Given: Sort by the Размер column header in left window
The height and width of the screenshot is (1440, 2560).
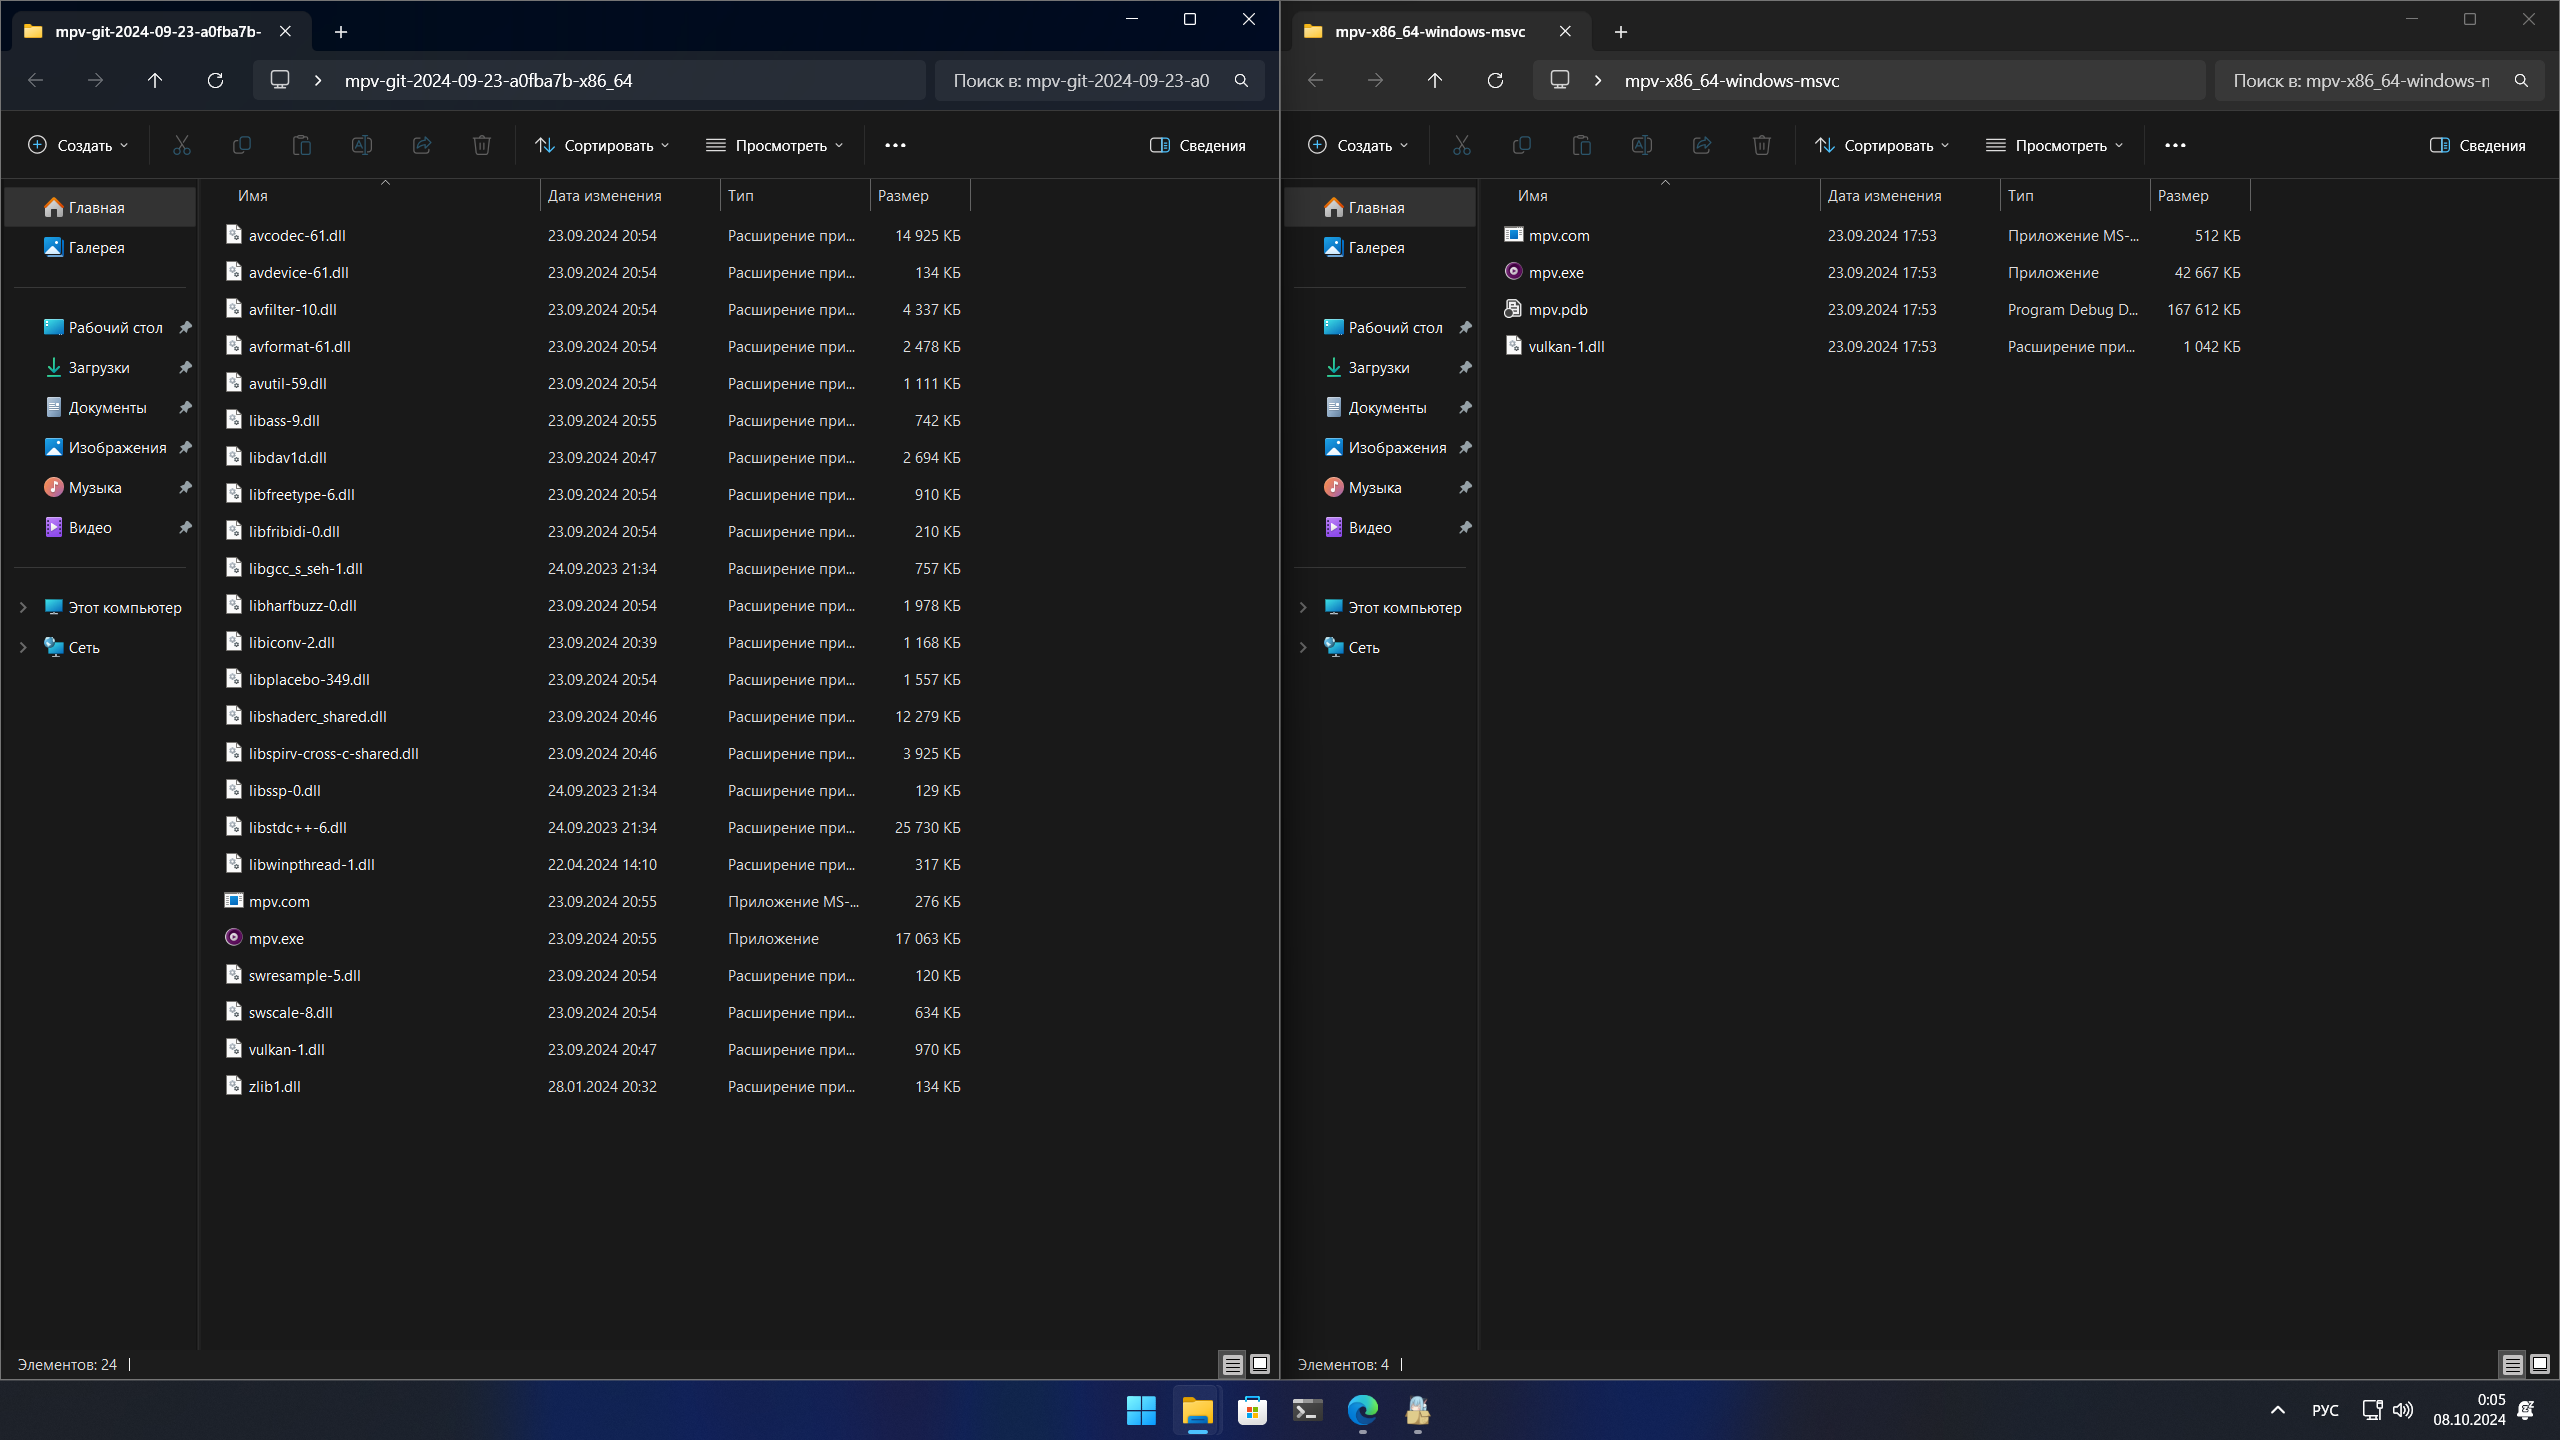Looking at the screenshot, I should tap(903, 196).
